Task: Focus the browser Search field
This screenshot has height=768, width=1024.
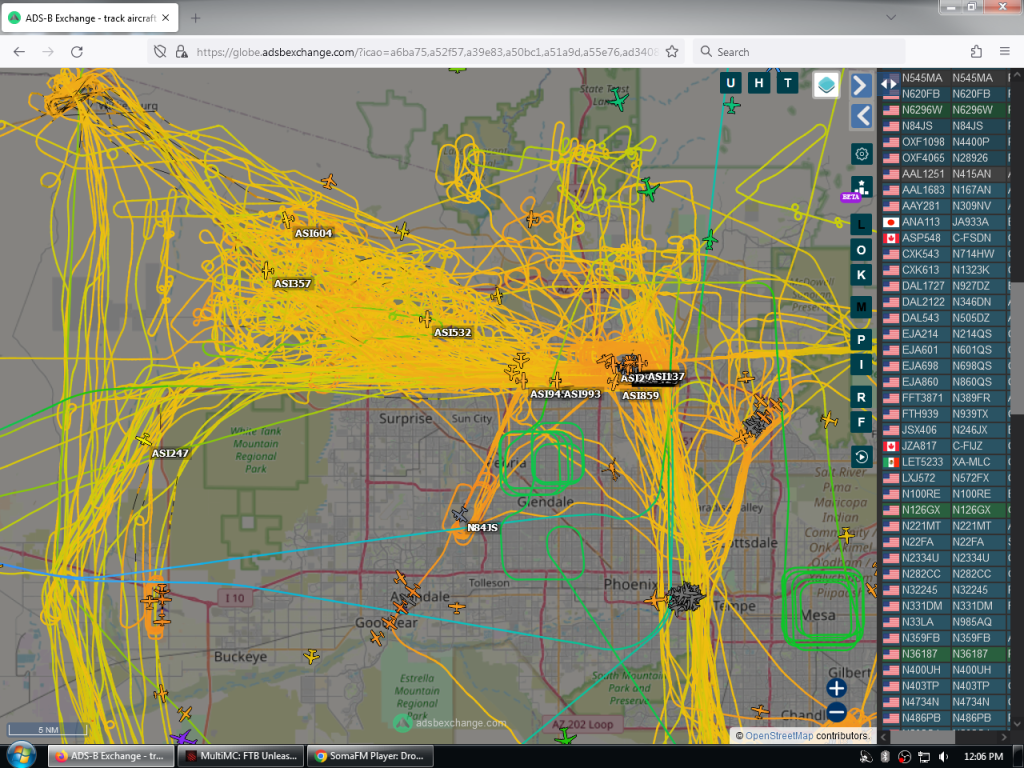Action: [x=799, y=52]
